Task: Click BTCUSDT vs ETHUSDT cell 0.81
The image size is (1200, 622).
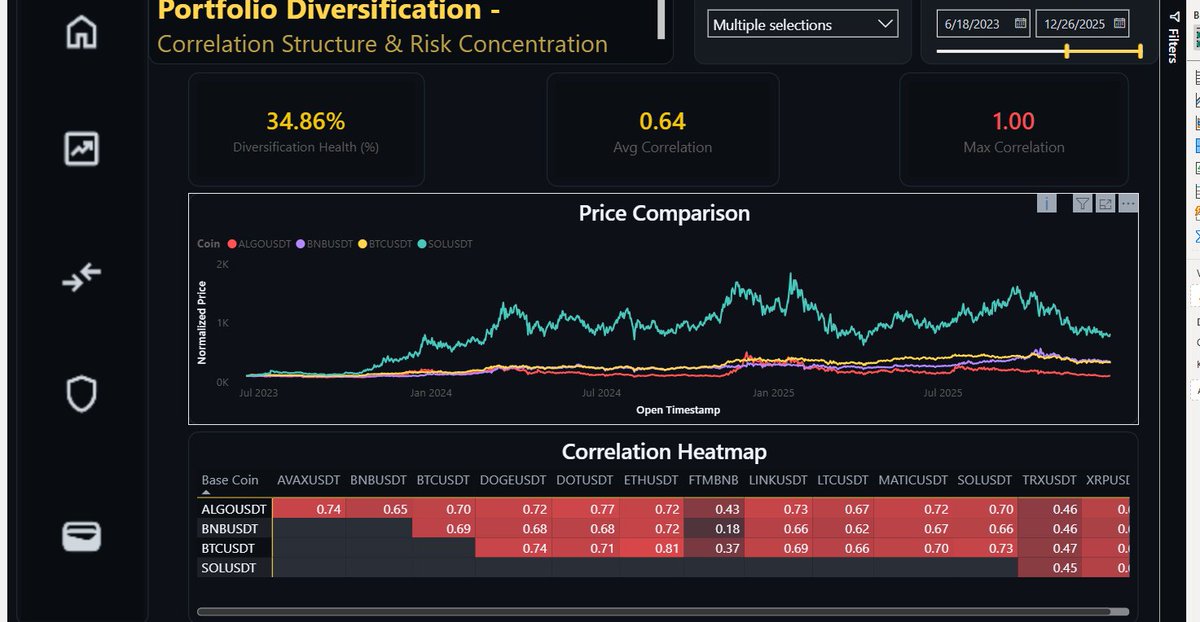Action: click(x=651, y=549)
